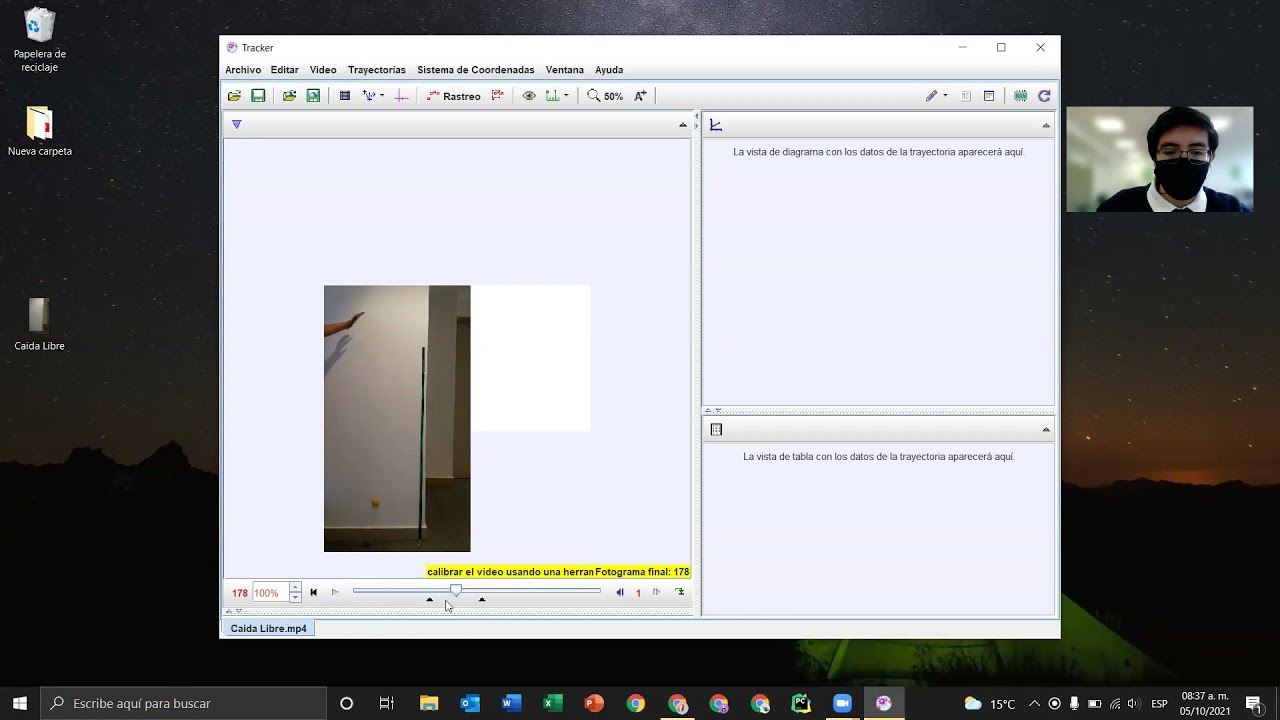Open the Video menu
This screenshot has width=1280, height=720.
323,70
